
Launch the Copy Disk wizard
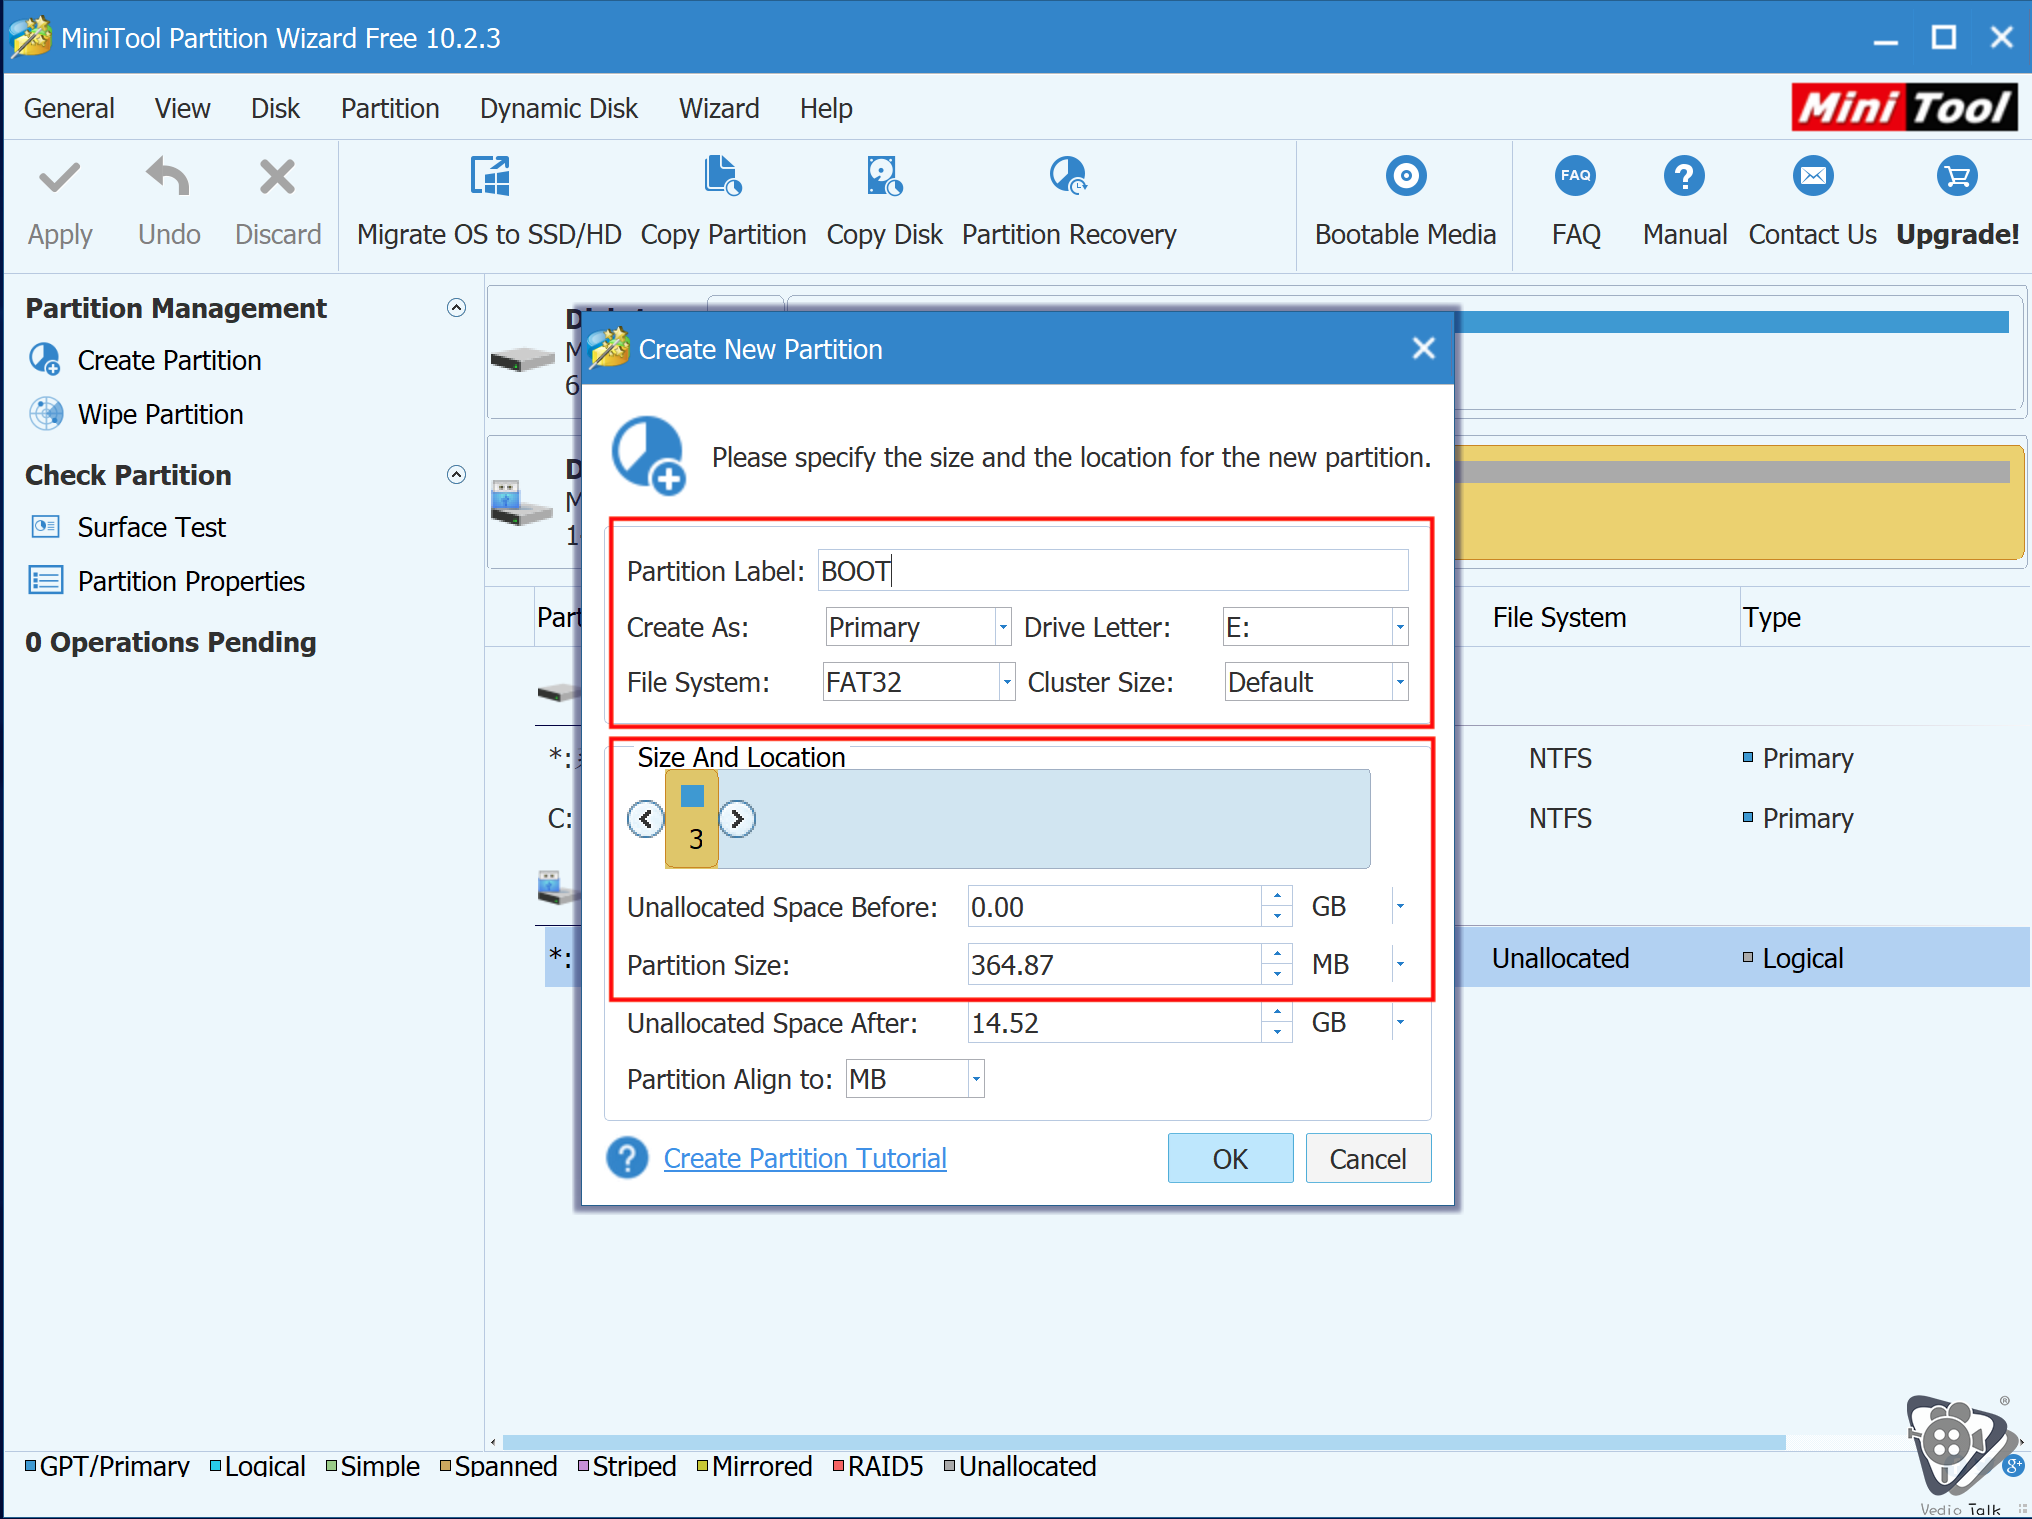[884, 202]
